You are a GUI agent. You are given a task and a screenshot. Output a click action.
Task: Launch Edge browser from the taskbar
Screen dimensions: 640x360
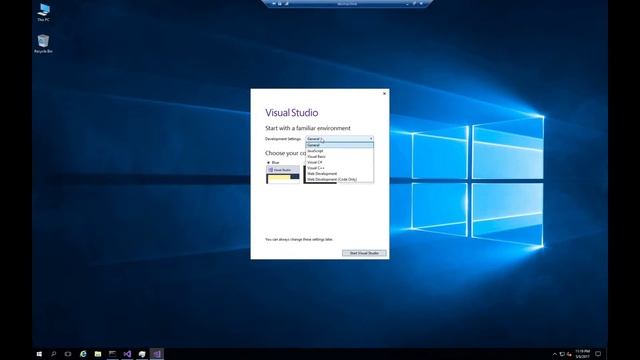(83, 354)
